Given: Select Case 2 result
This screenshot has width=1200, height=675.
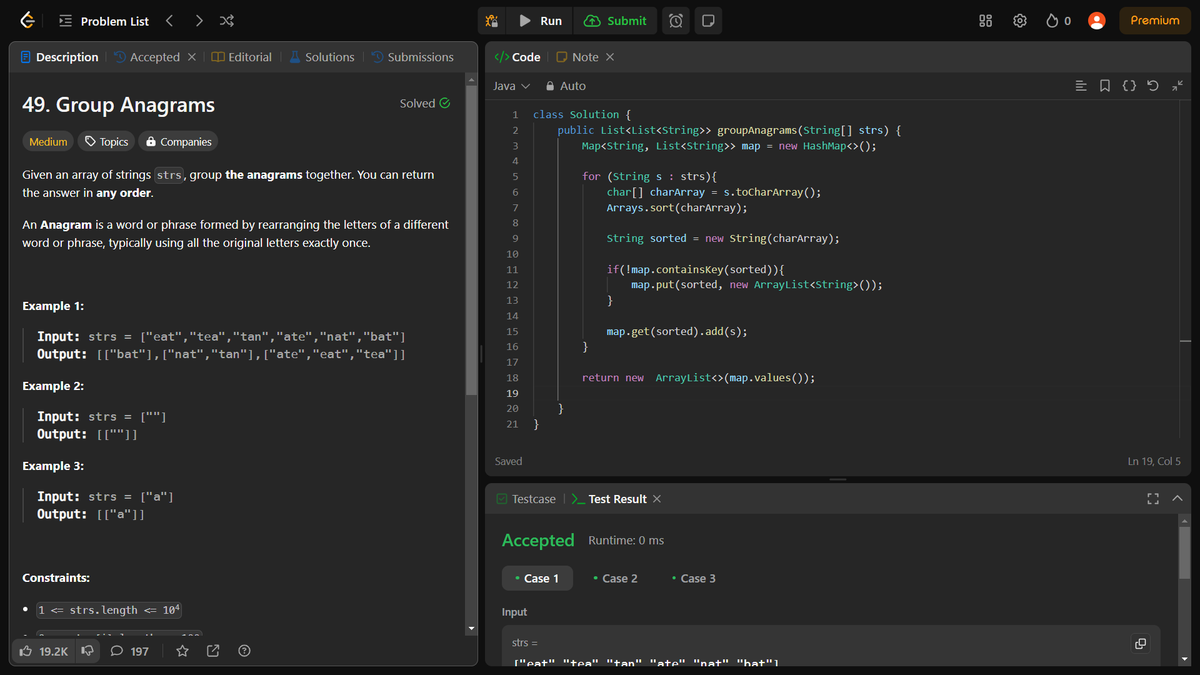Looking at the screenshot, I should click(615, 578).
